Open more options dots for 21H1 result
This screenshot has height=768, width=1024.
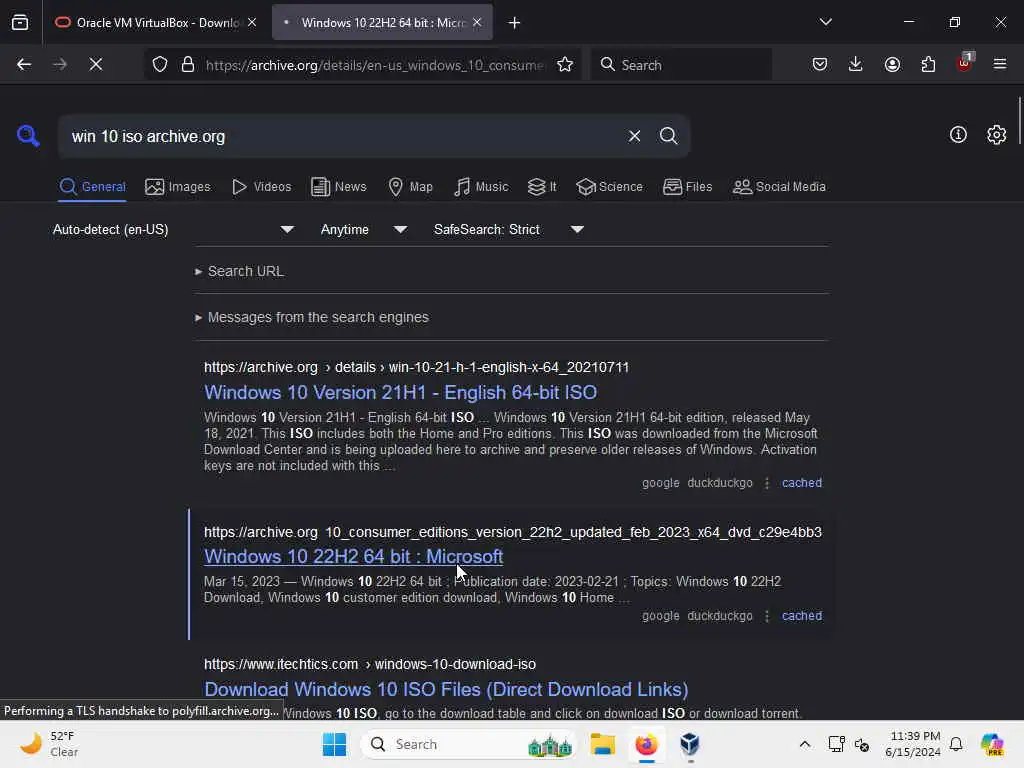point(767,483)
